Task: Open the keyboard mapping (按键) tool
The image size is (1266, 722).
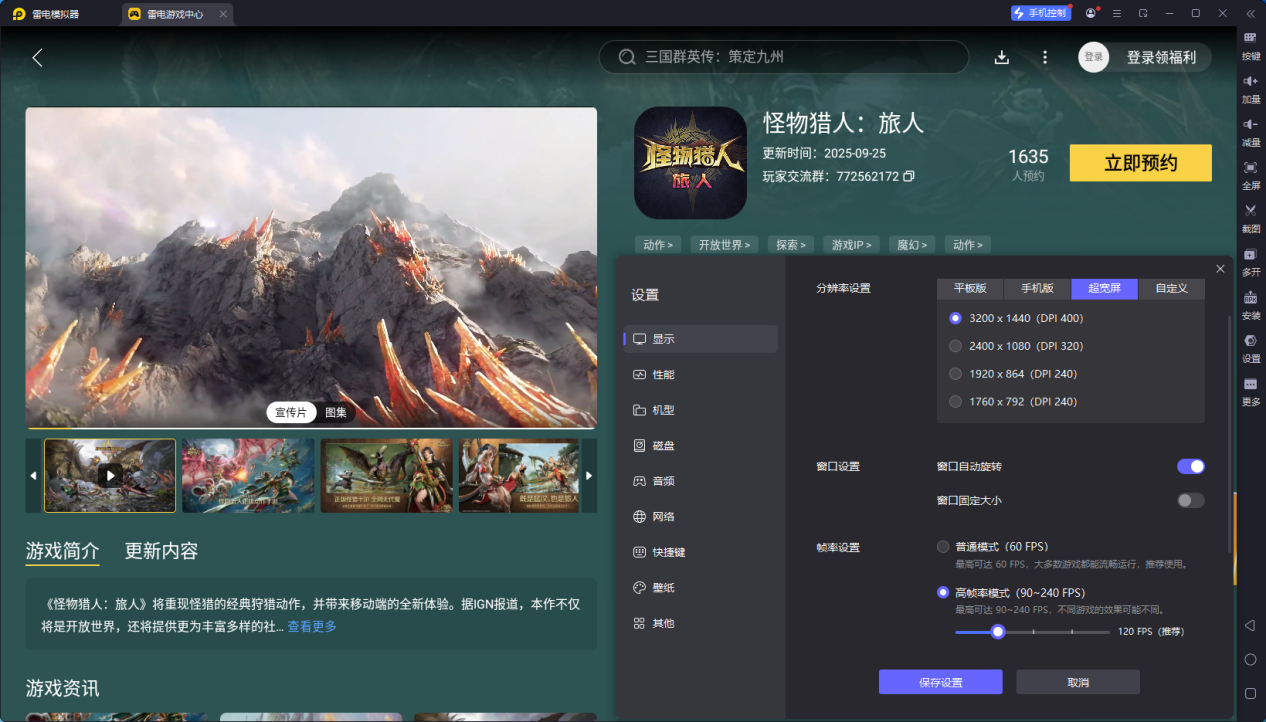Action: [1250, 38]
